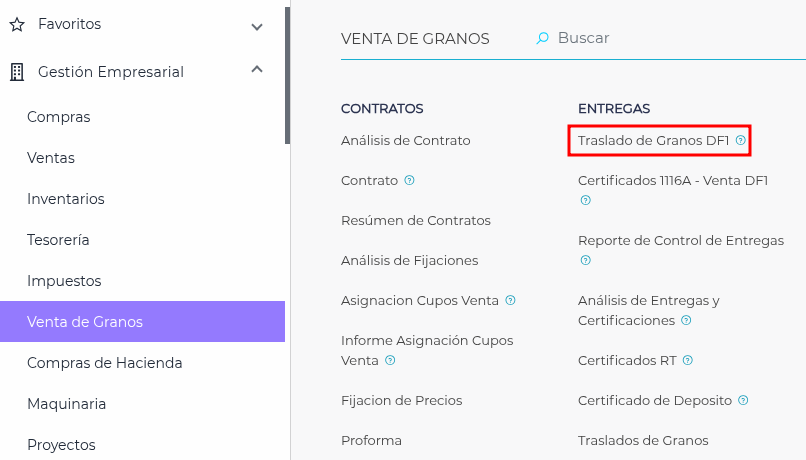Click the Fijacion de Precios link
Image resolution: width=806 pixels, height=460 pixels.
(x=401, y=400)
